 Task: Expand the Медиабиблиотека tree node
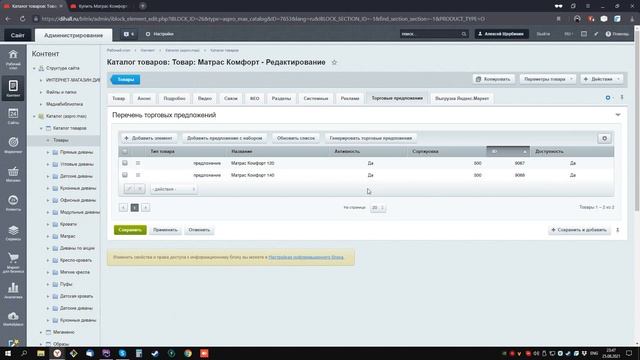point(41,104)
